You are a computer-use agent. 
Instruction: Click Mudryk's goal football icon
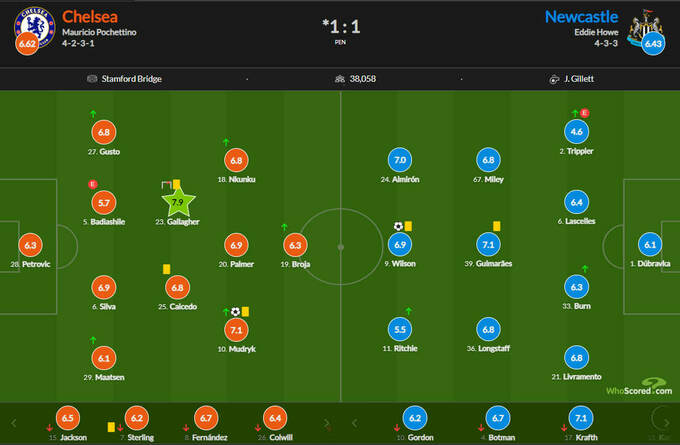click(x=235, y=311)
